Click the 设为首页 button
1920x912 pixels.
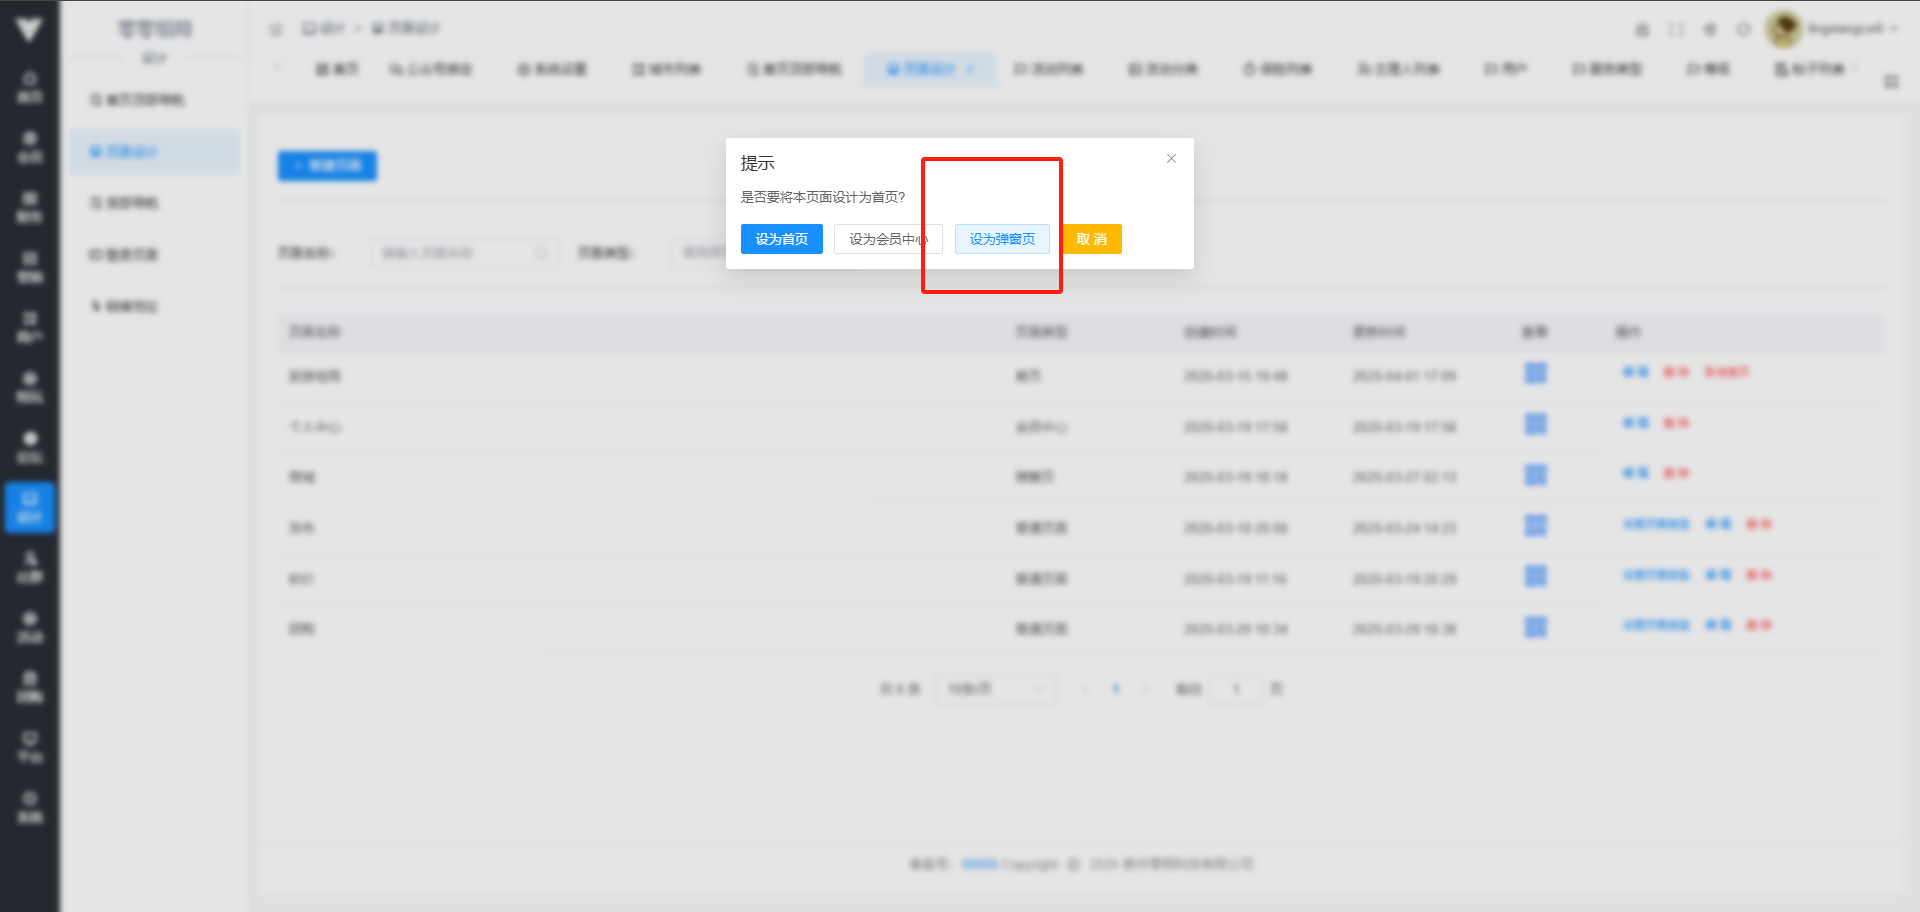(x=781, y=239)
